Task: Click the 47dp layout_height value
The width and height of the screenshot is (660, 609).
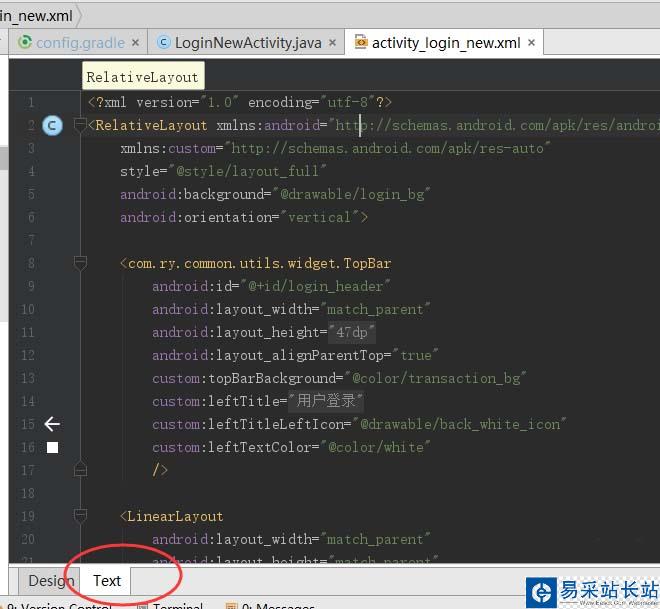Action: 351,332
